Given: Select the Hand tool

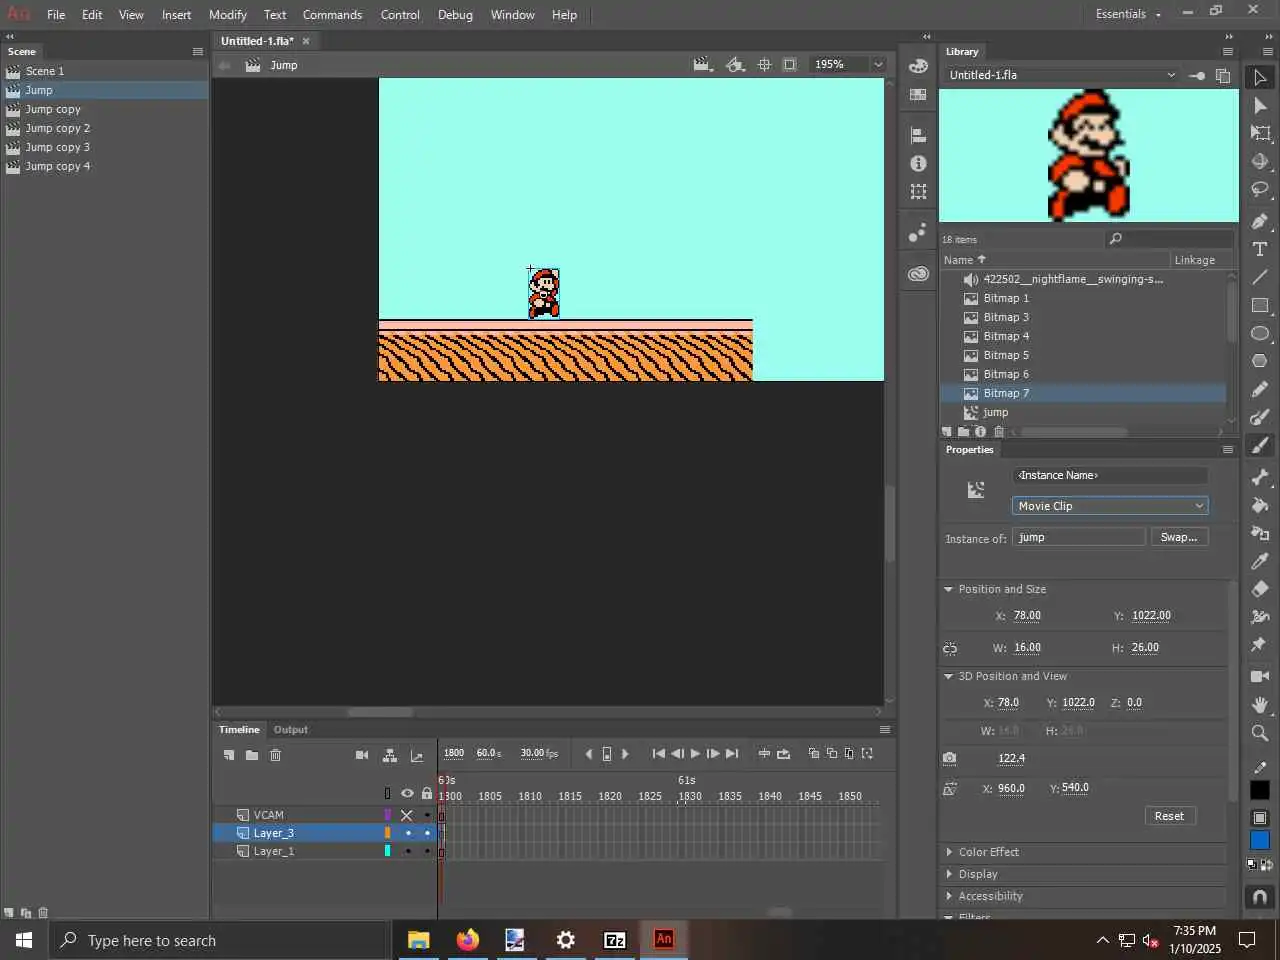Looking at the screenshot, I should click(1260, 705).
